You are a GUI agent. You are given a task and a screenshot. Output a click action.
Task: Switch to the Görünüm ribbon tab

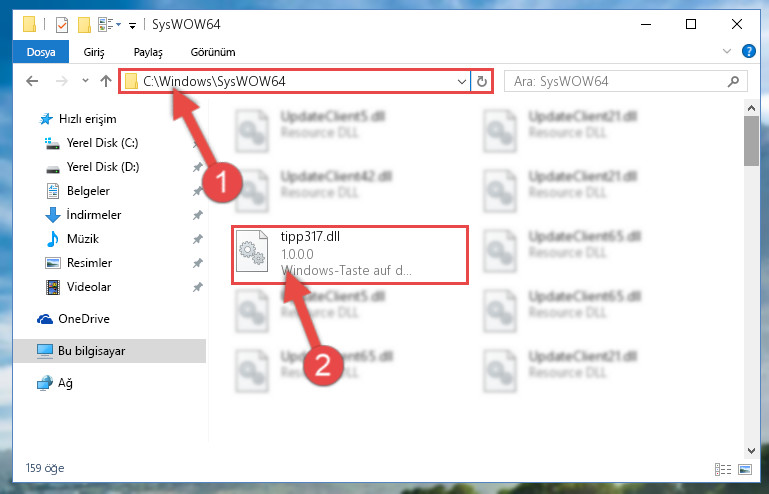(x=213, y=52)
